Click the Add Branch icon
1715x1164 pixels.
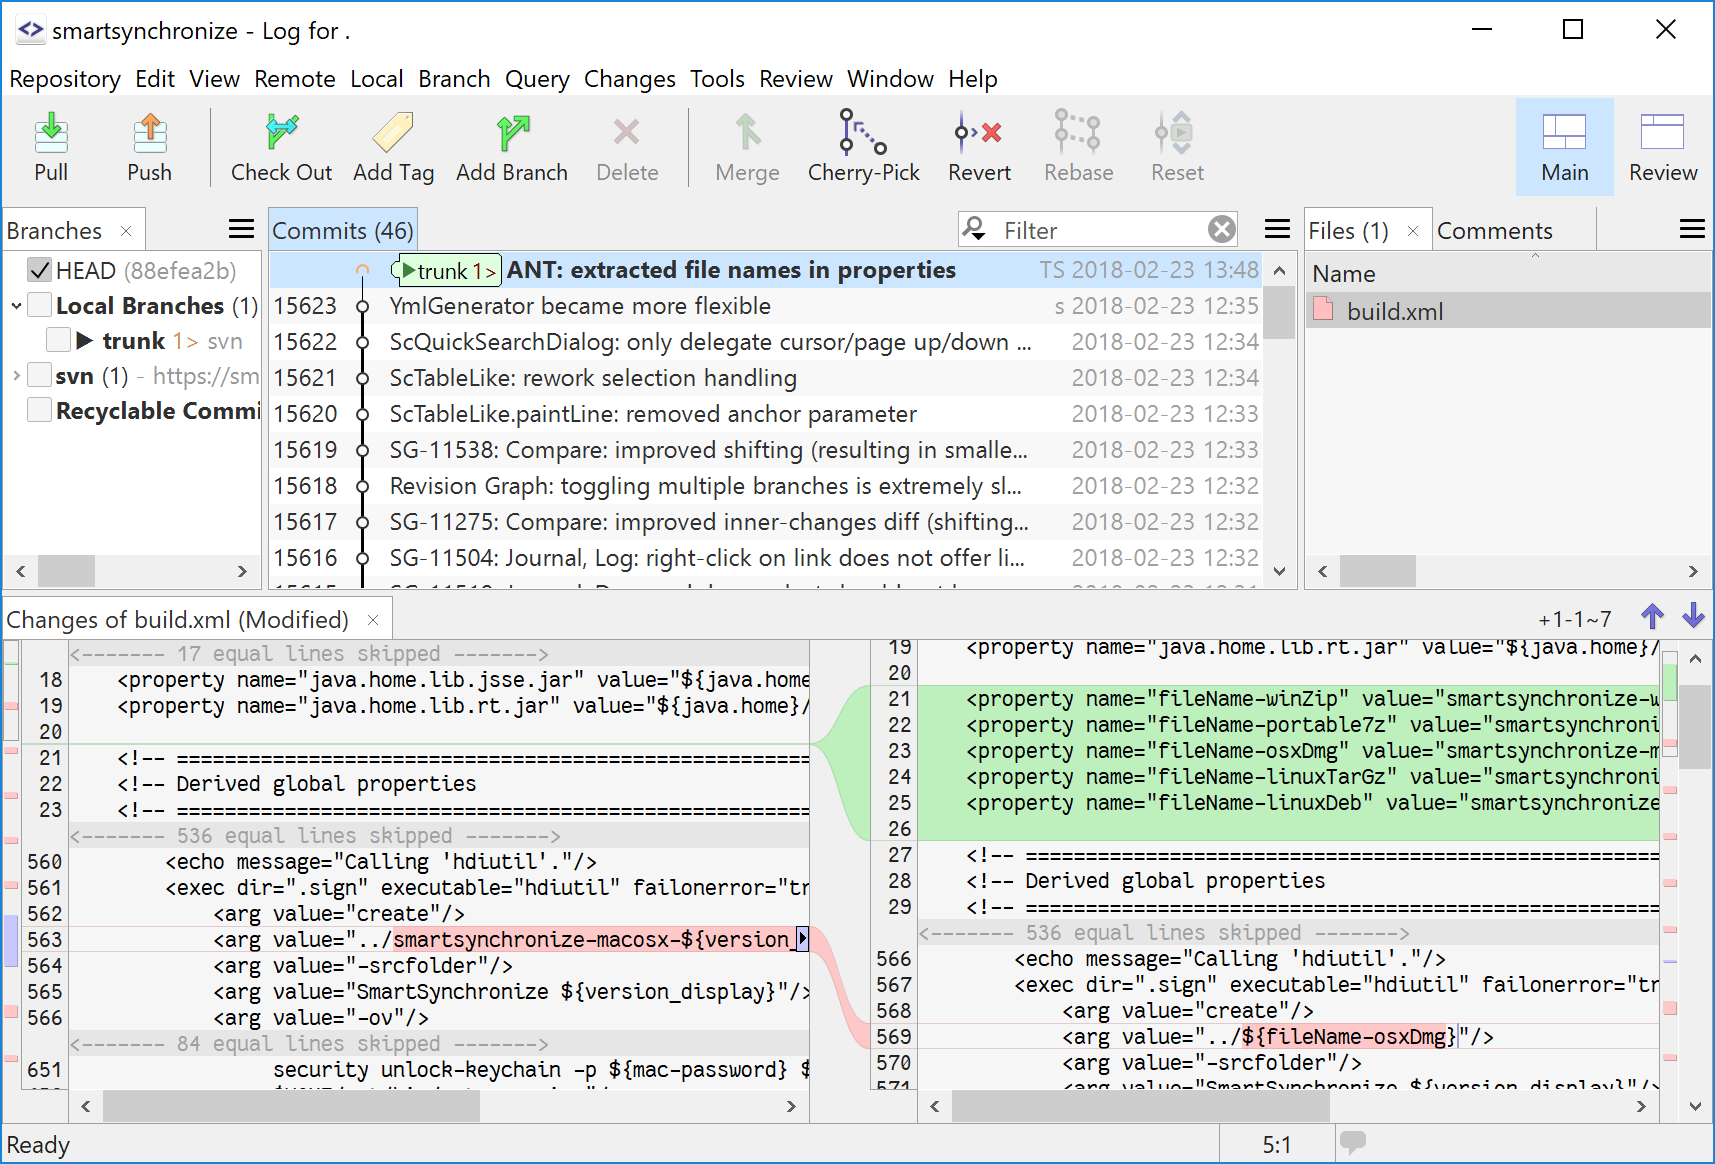(512, 132)
